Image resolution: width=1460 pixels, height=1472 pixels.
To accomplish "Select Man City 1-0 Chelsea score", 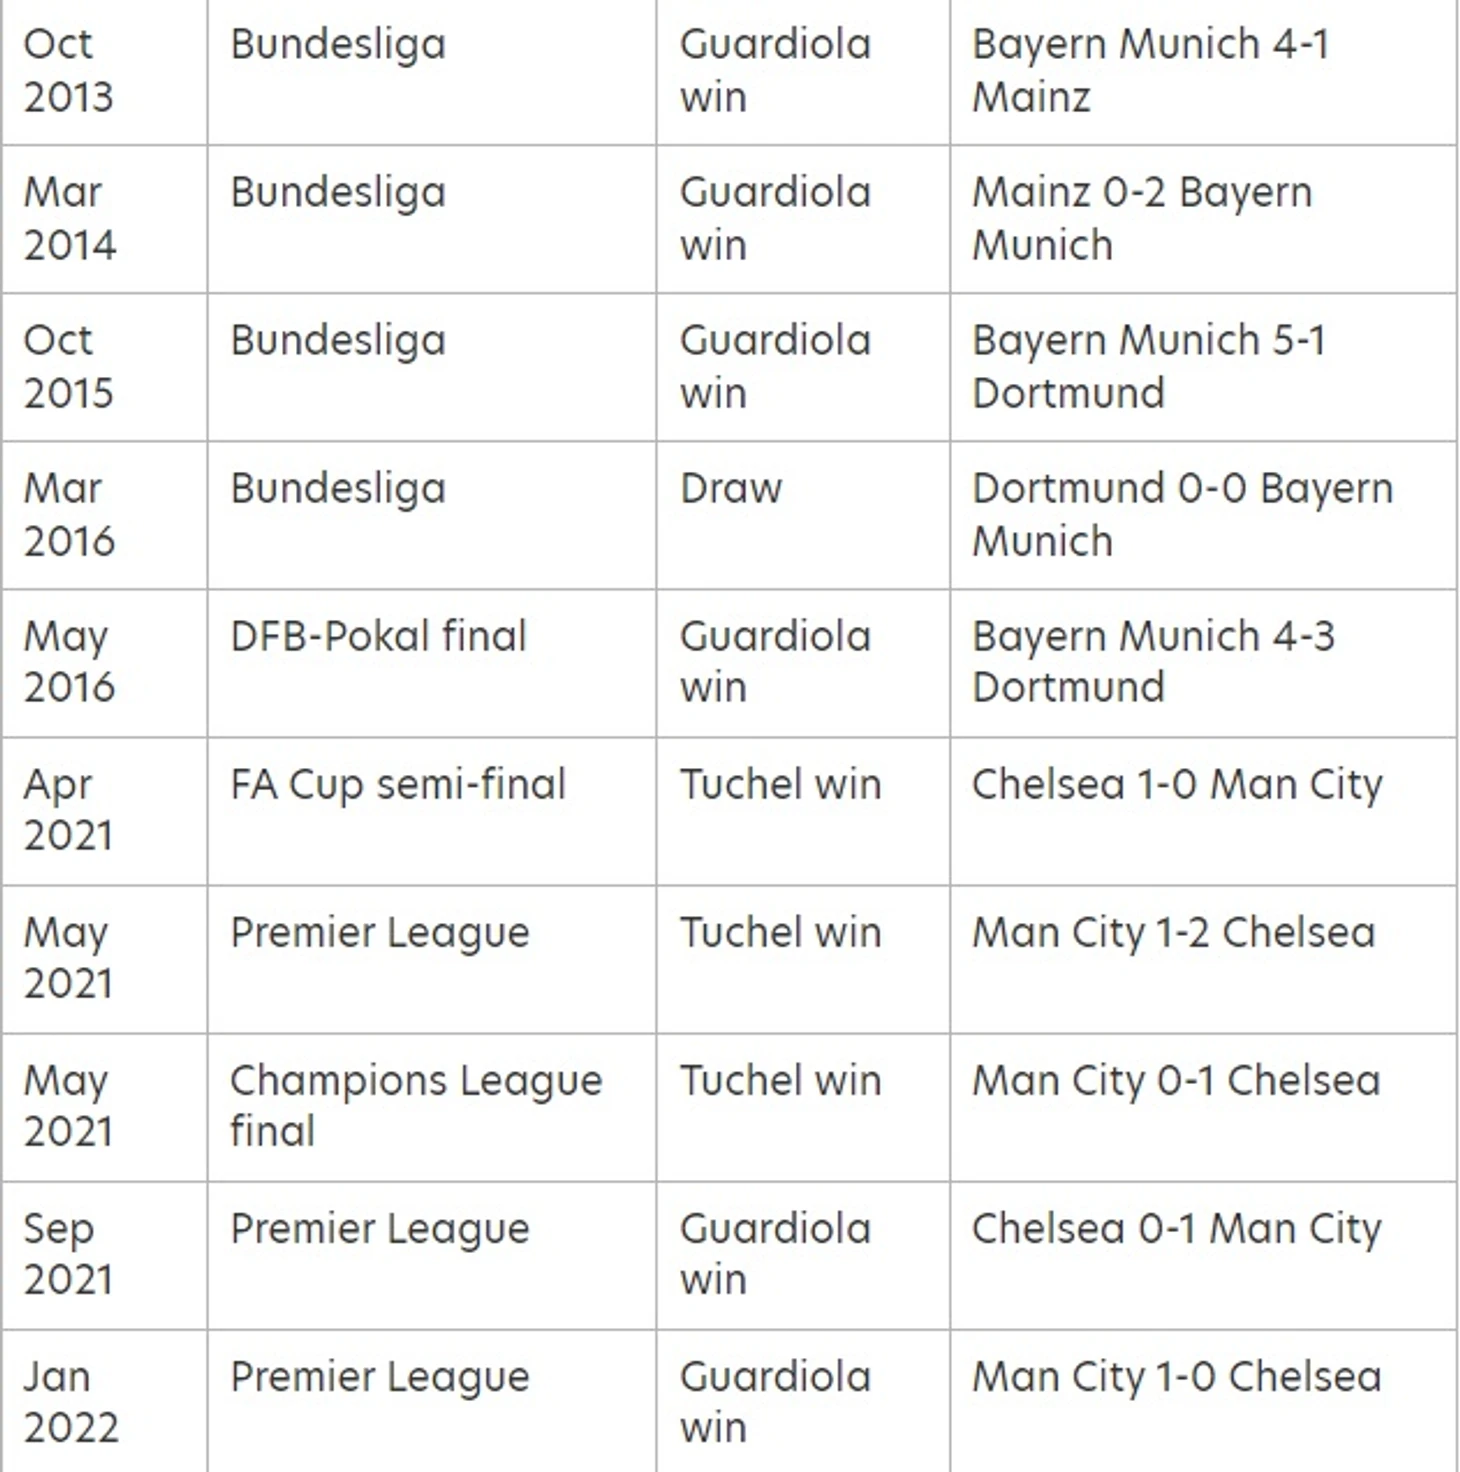I will pos(1176,1377).
